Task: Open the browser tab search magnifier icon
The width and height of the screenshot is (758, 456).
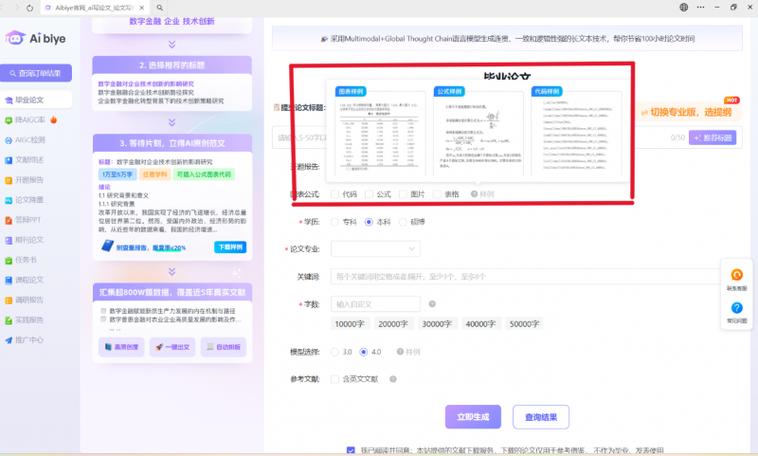Action: click(x=160, y=8)
